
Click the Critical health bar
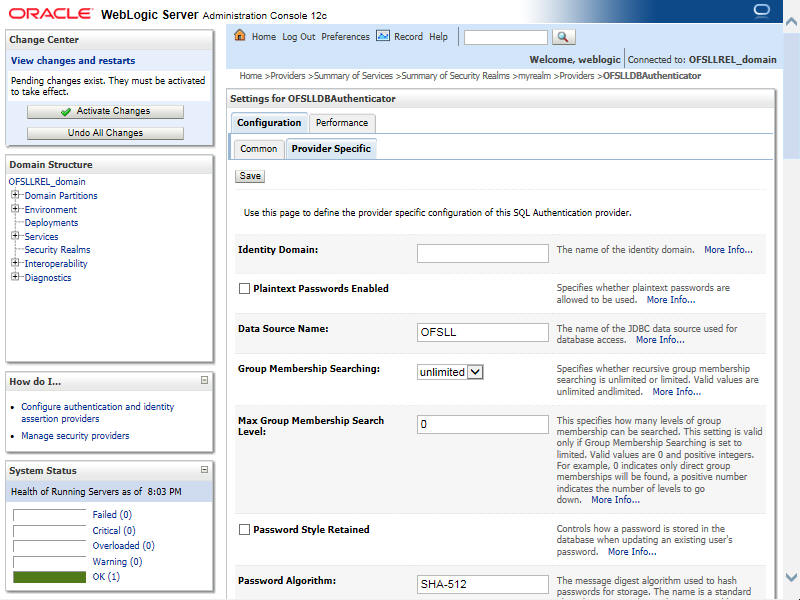pos(49,531)
